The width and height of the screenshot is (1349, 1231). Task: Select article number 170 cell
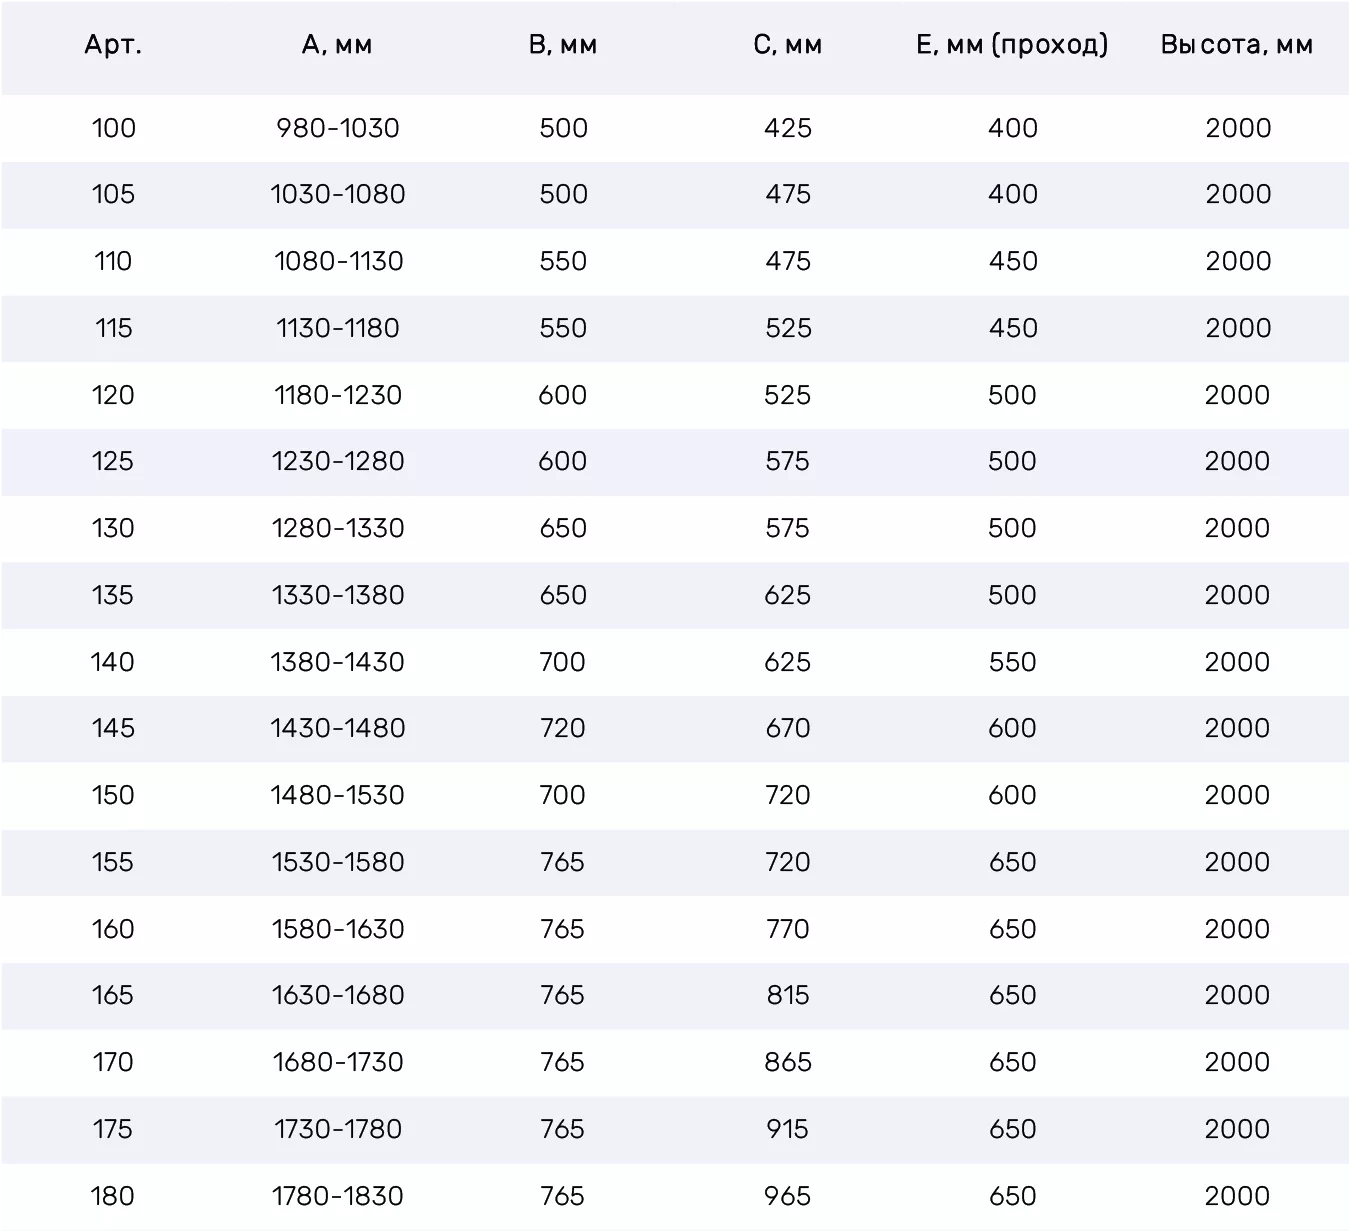tap(113, 1062)
